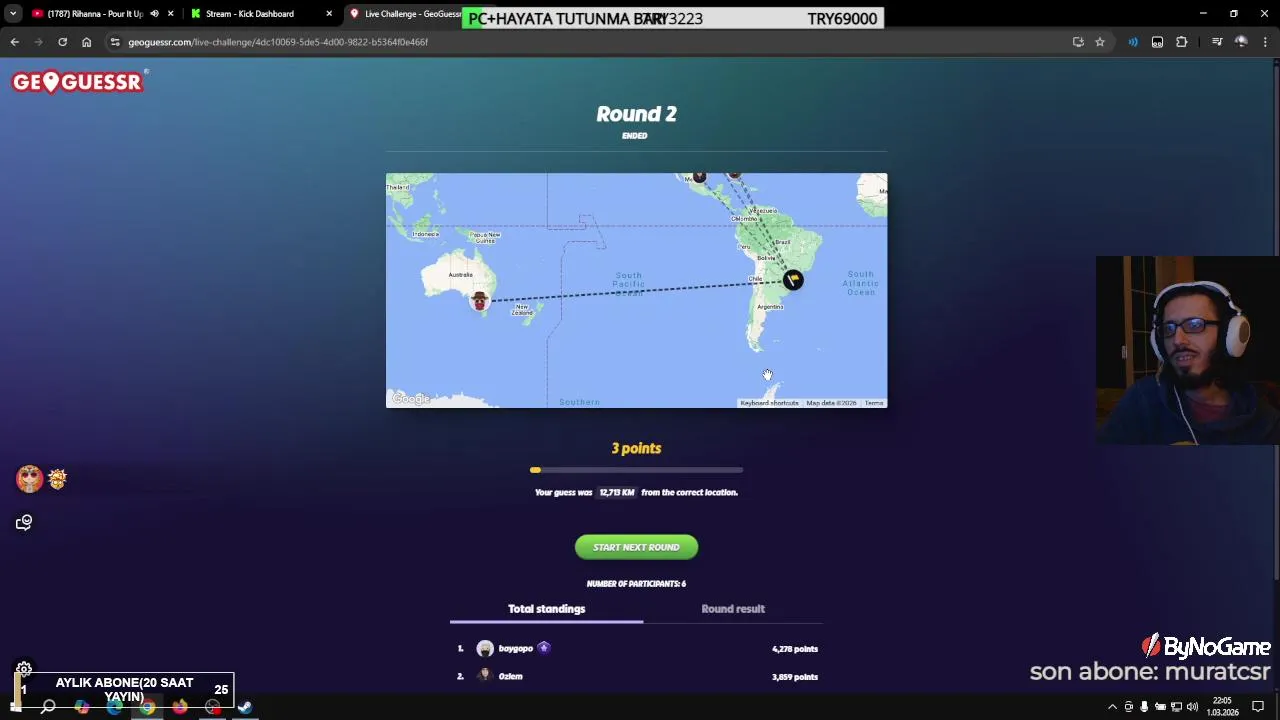Click 3,859 points score
This screenshot has height=720, width=1280.
[x=795, y=677]
